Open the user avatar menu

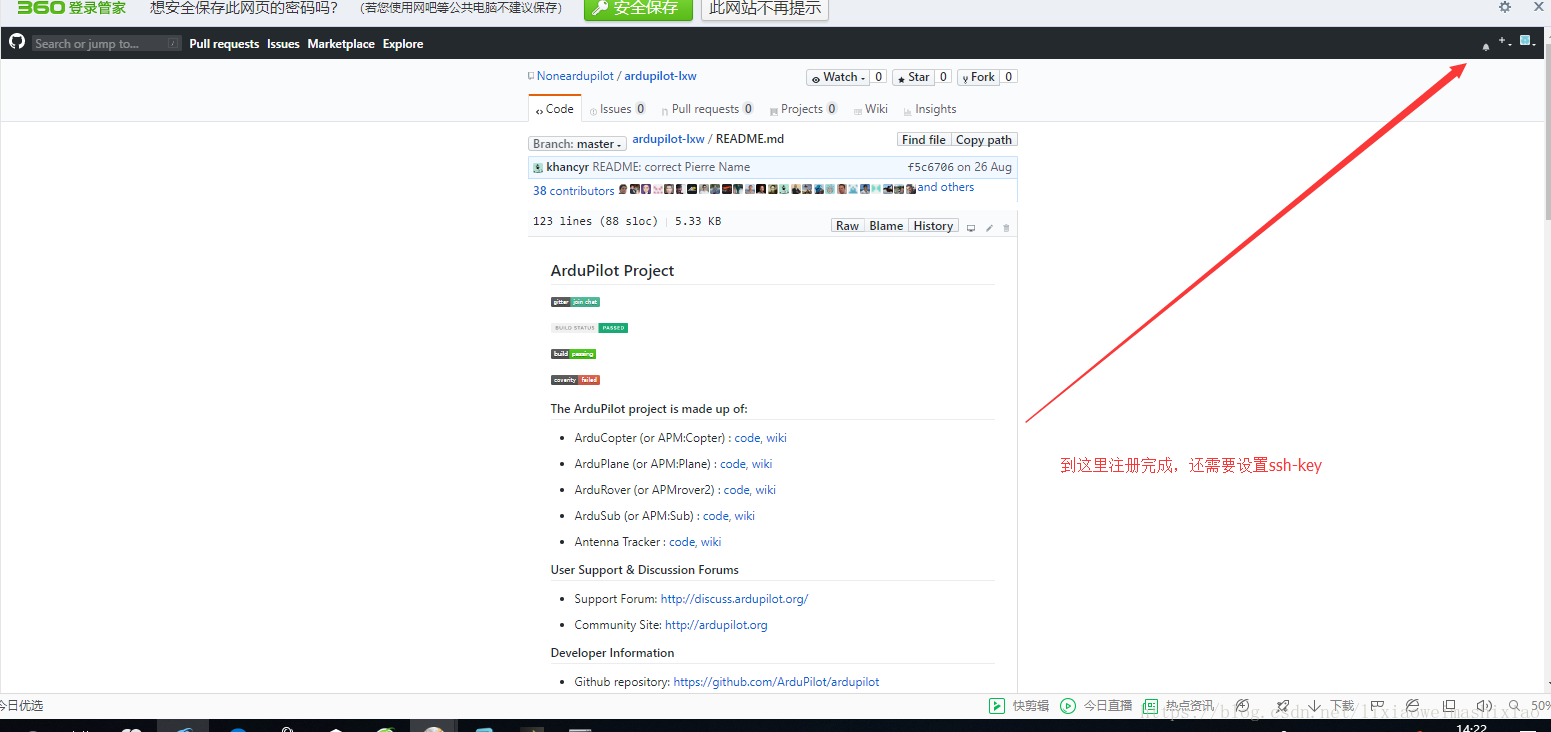(1527, 41)
